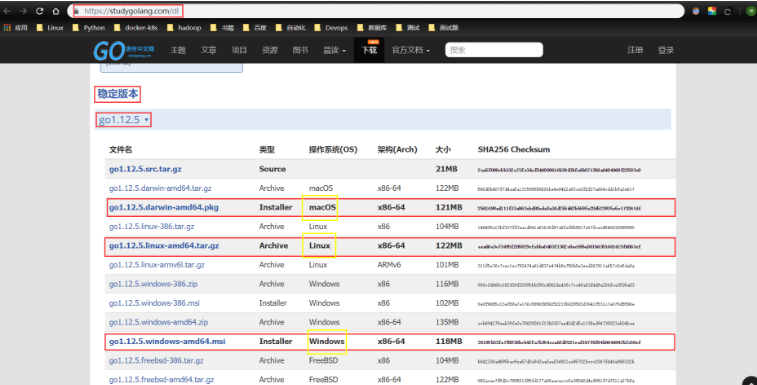Open the 资源 nav item
757x385 pixels.
(x=269, y=50)
